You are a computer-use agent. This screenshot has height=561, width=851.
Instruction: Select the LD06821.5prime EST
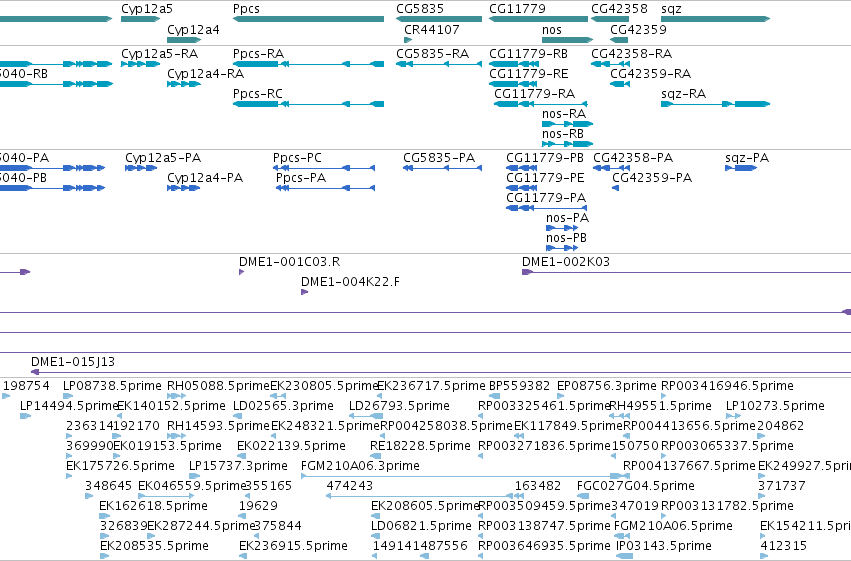tap(376, 536)
